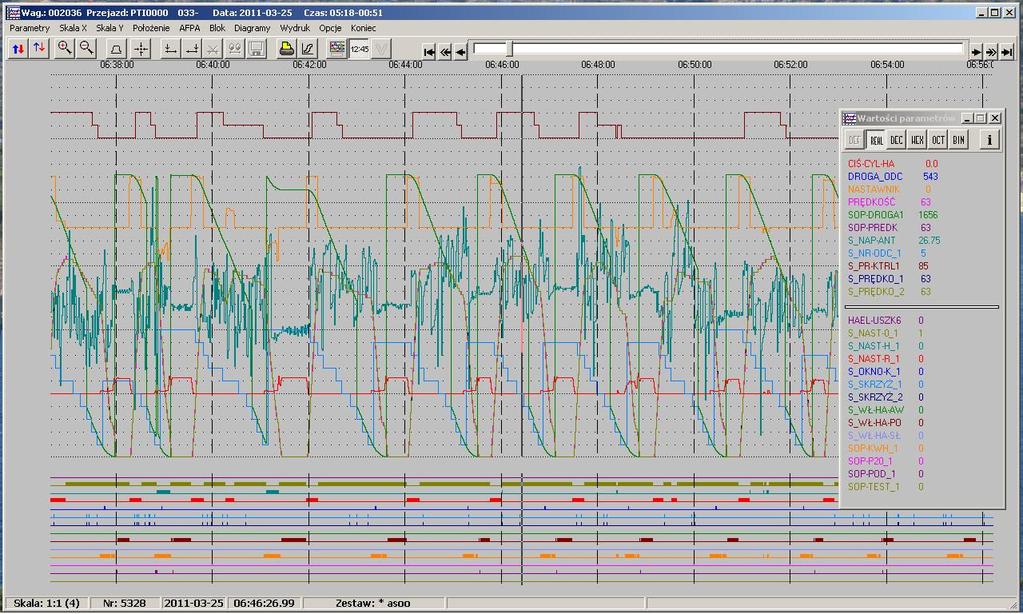Activate the crosshair cursor tool
Screen dimensions: 1023x614
pos(141,48)
